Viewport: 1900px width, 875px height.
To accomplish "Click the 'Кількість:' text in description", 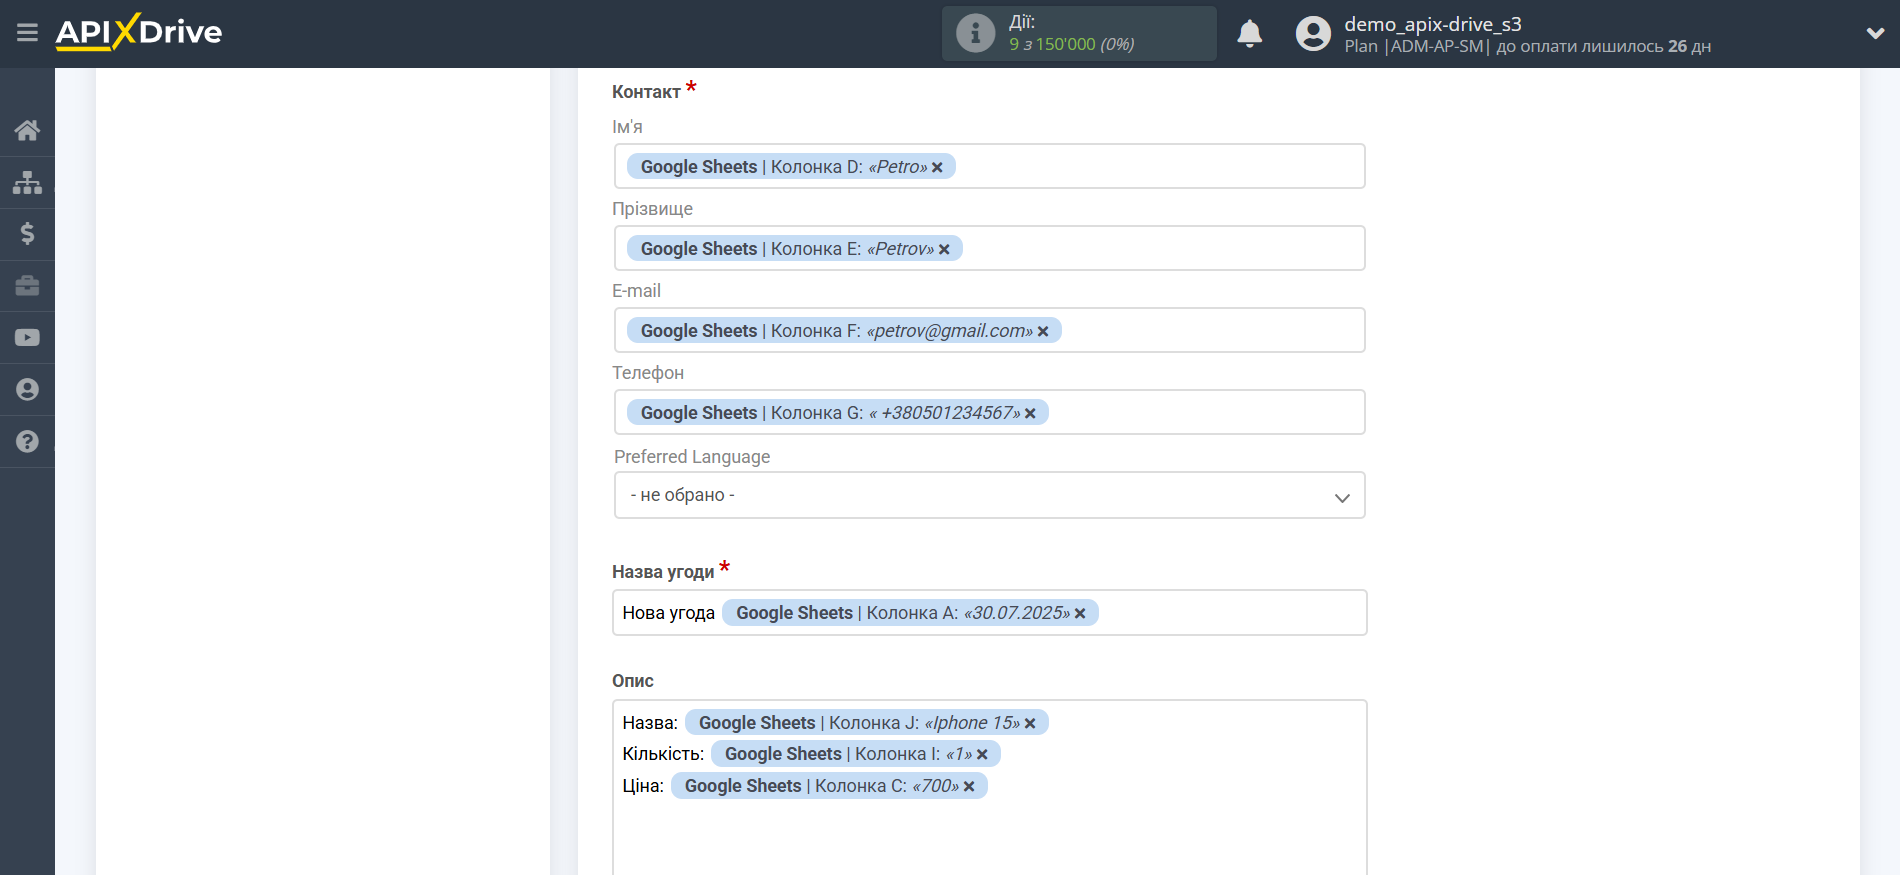I will (x=662, y=754).
